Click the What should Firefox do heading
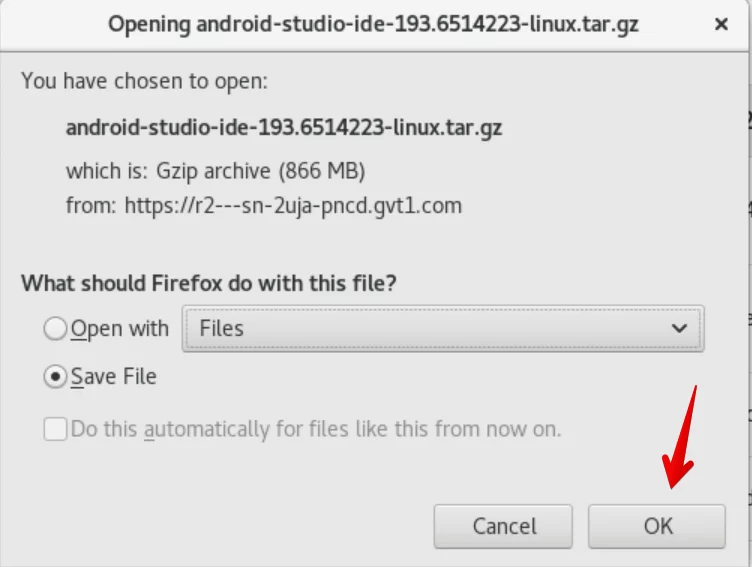 [x=209, y=283]
